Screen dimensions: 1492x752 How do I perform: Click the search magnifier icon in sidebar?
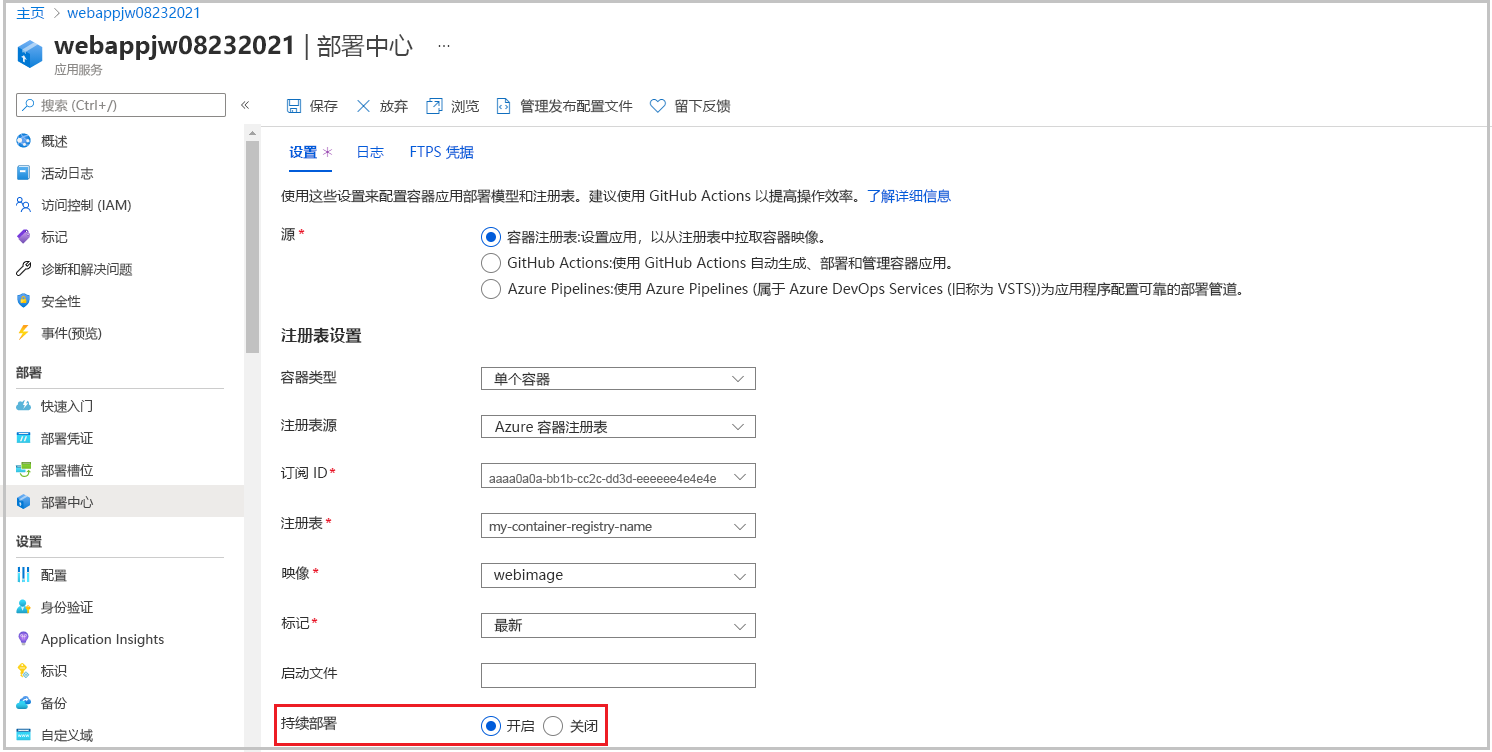tap(30, 105)
